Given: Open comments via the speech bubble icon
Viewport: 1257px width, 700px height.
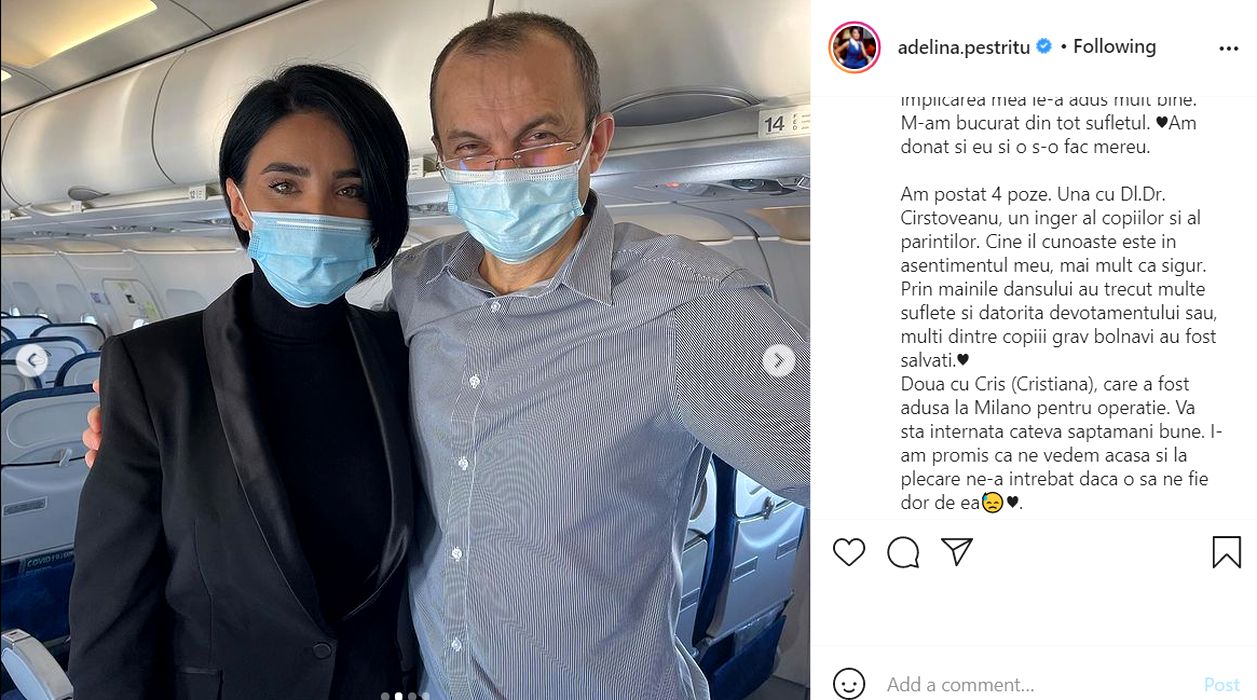Looking at the screenshot, I should [903, 552].
